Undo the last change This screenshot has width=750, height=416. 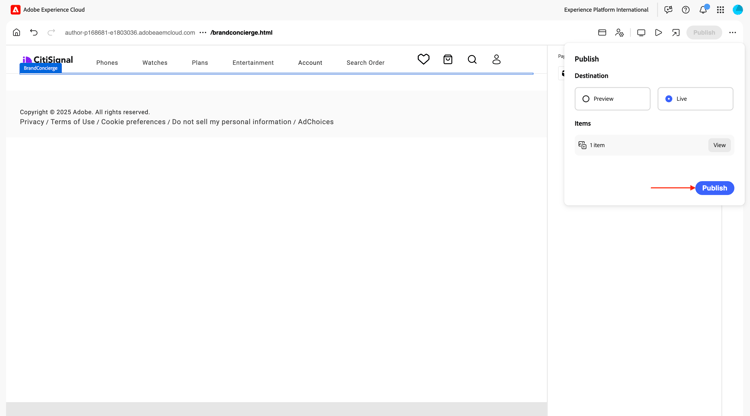tap(33, 33)
